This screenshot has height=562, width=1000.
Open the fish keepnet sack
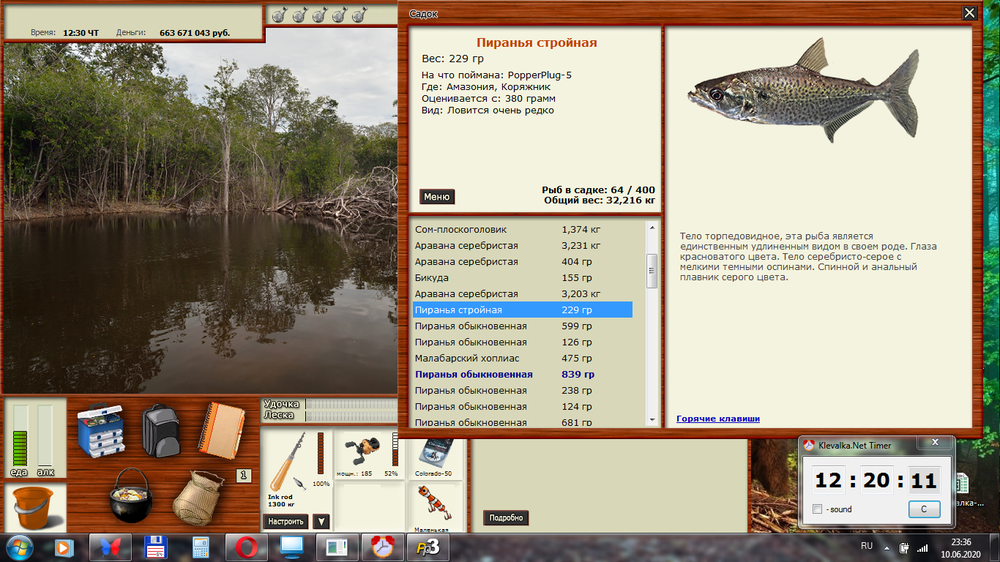(197, 497)
